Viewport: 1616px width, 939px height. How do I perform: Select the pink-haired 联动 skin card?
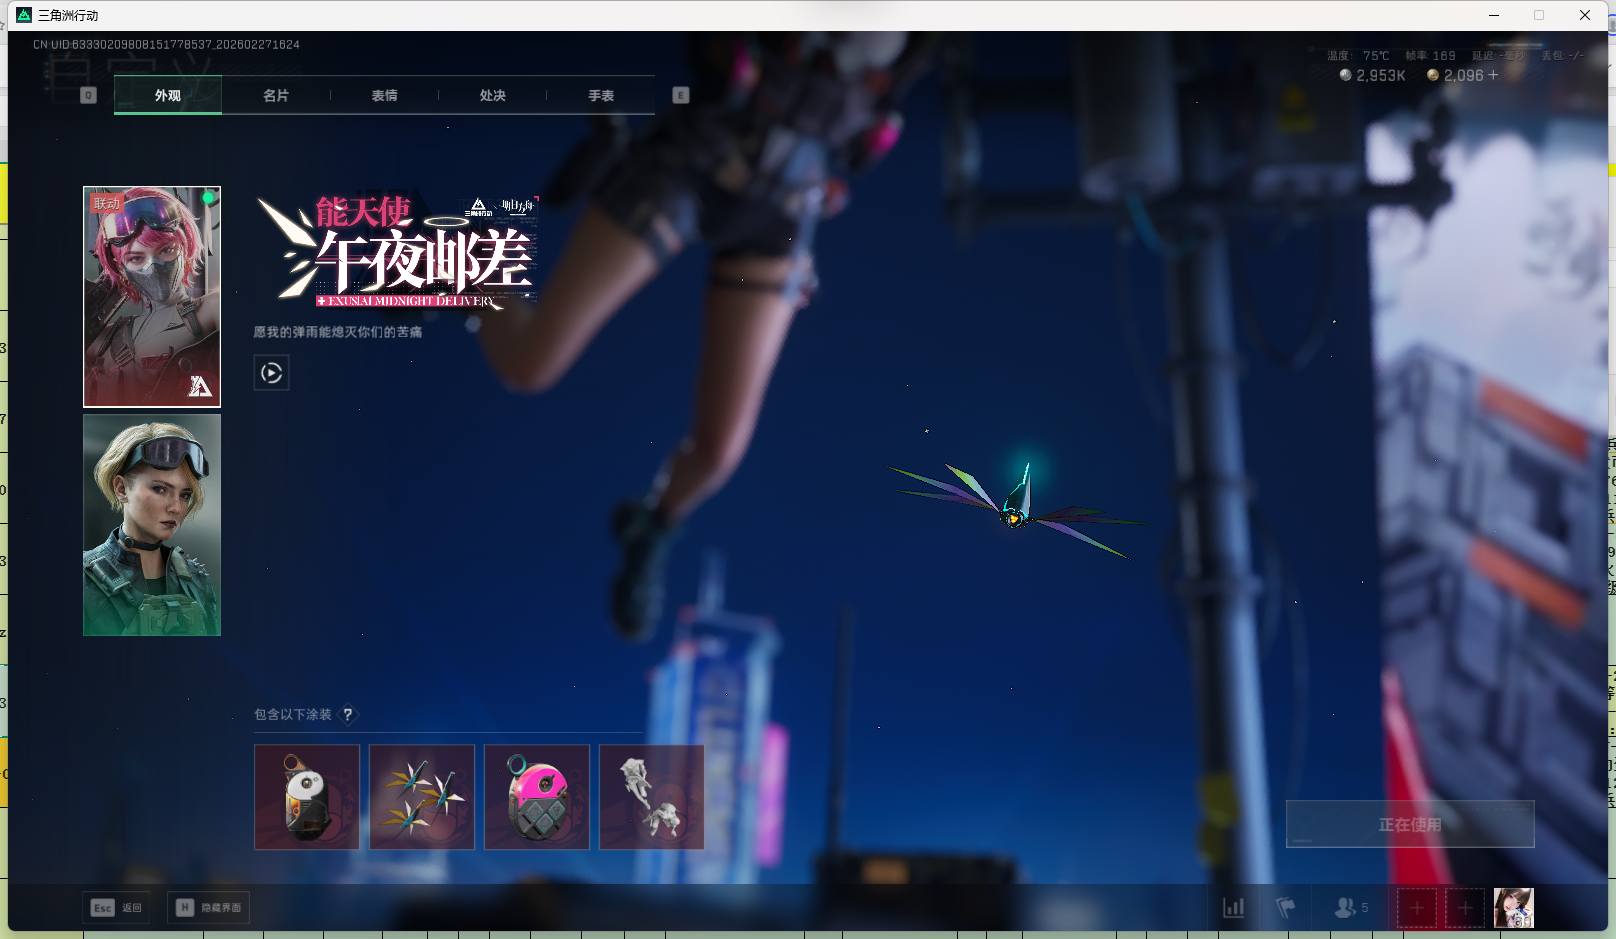(x=152, y=297)
